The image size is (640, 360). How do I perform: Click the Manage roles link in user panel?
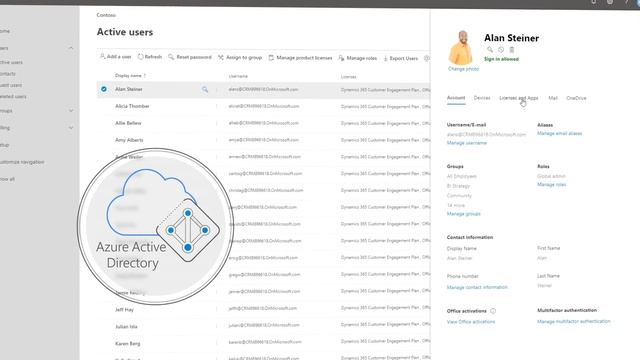(551, 184)
